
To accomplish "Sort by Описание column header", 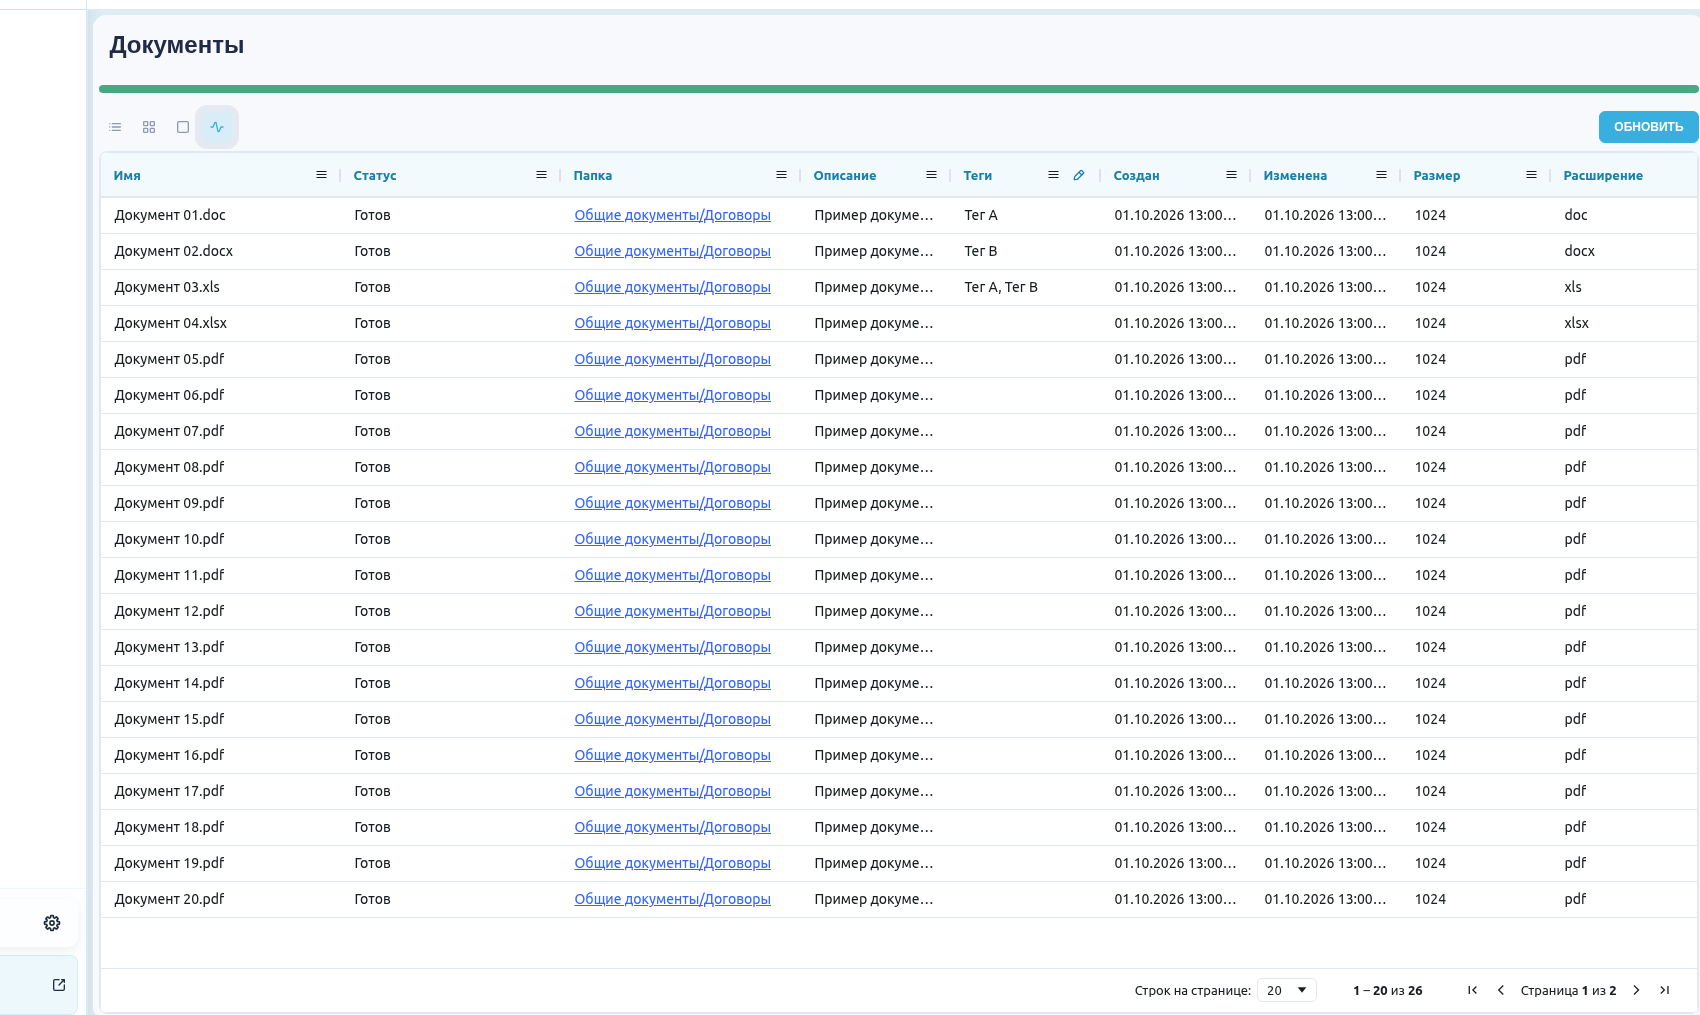I will pos(845,175).
